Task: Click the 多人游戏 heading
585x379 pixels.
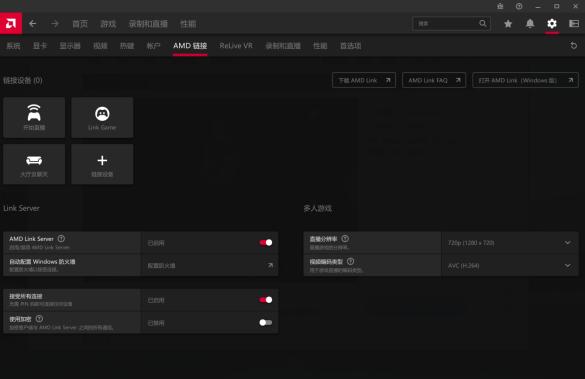Action: [317, 208]
